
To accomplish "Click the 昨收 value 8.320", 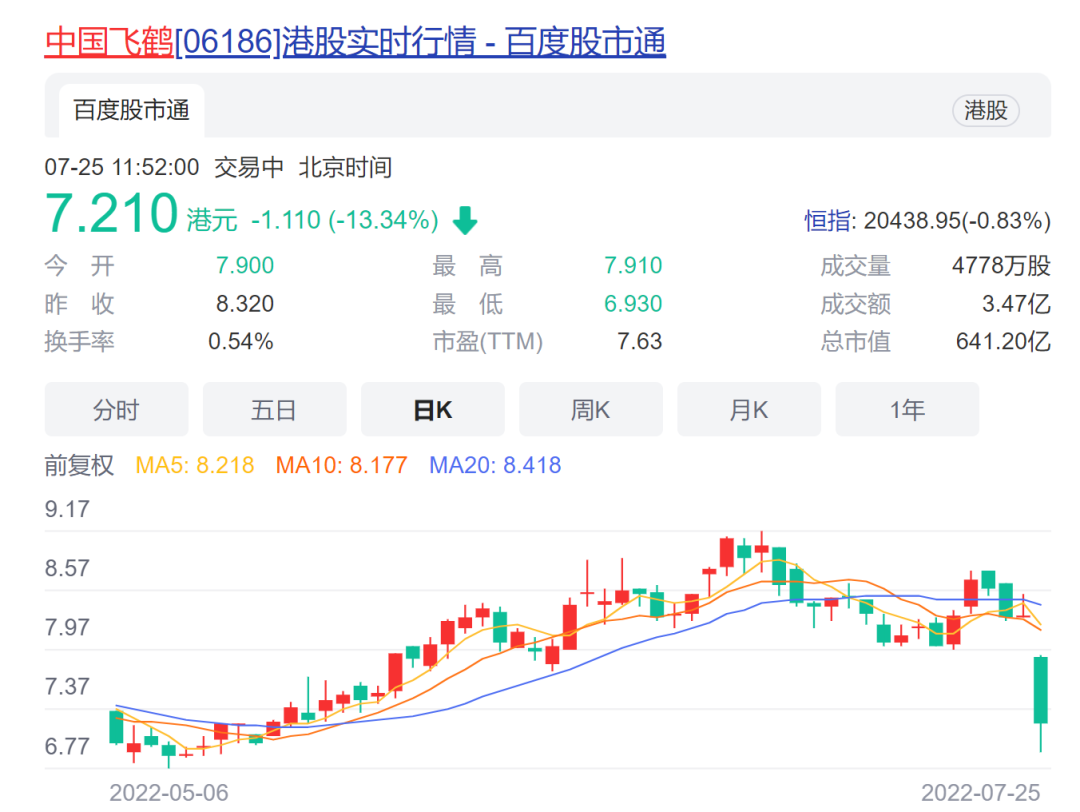I will coord(245,304).
